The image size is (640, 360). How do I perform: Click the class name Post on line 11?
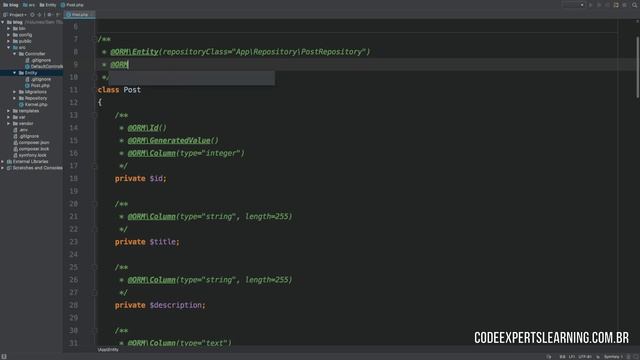coord(132,90)
